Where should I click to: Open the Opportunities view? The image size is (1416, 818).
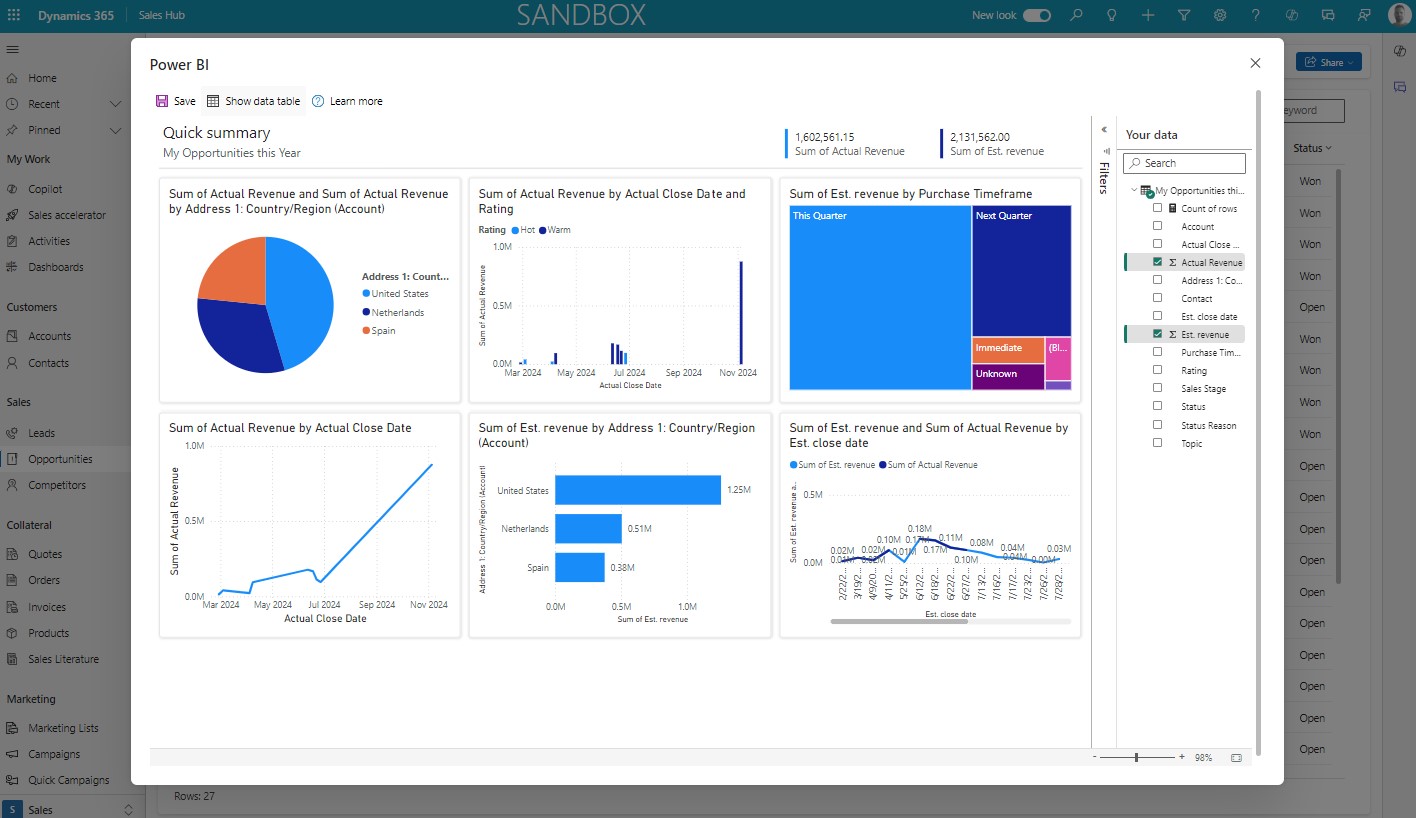coord(62,458)
